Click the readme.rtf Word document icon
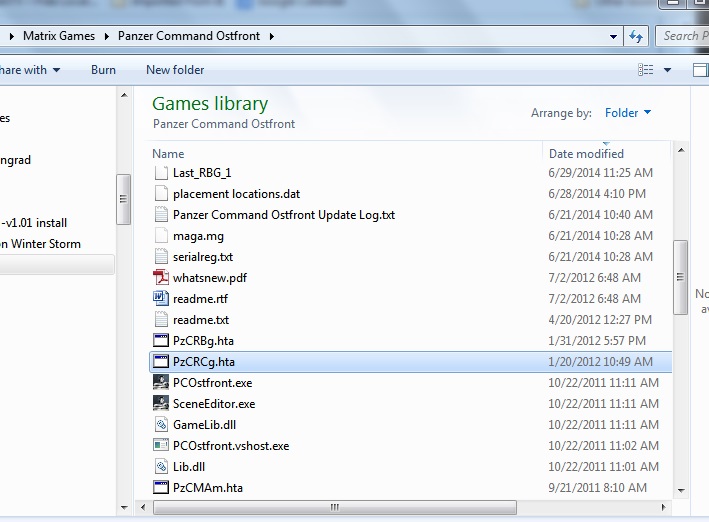The image size is (709, 522). coord(161,298)
